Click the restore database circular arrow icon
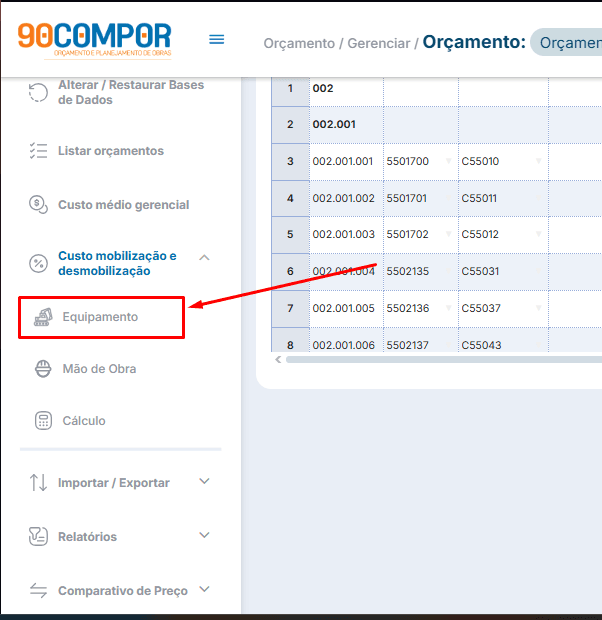602x620 pixels. coord(38,93)
